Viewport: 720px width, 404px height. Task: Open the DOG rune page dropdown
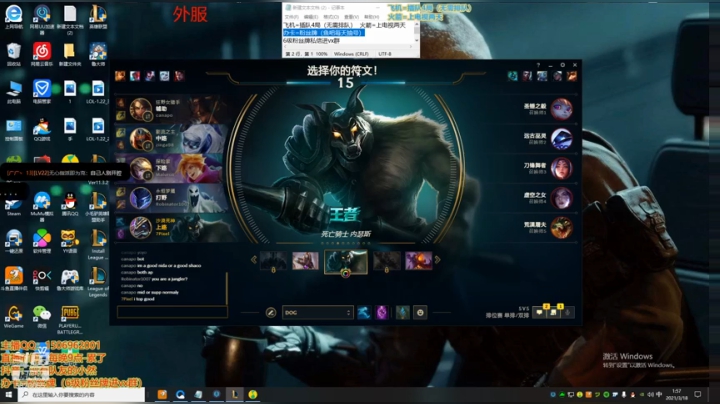[317, 313]
